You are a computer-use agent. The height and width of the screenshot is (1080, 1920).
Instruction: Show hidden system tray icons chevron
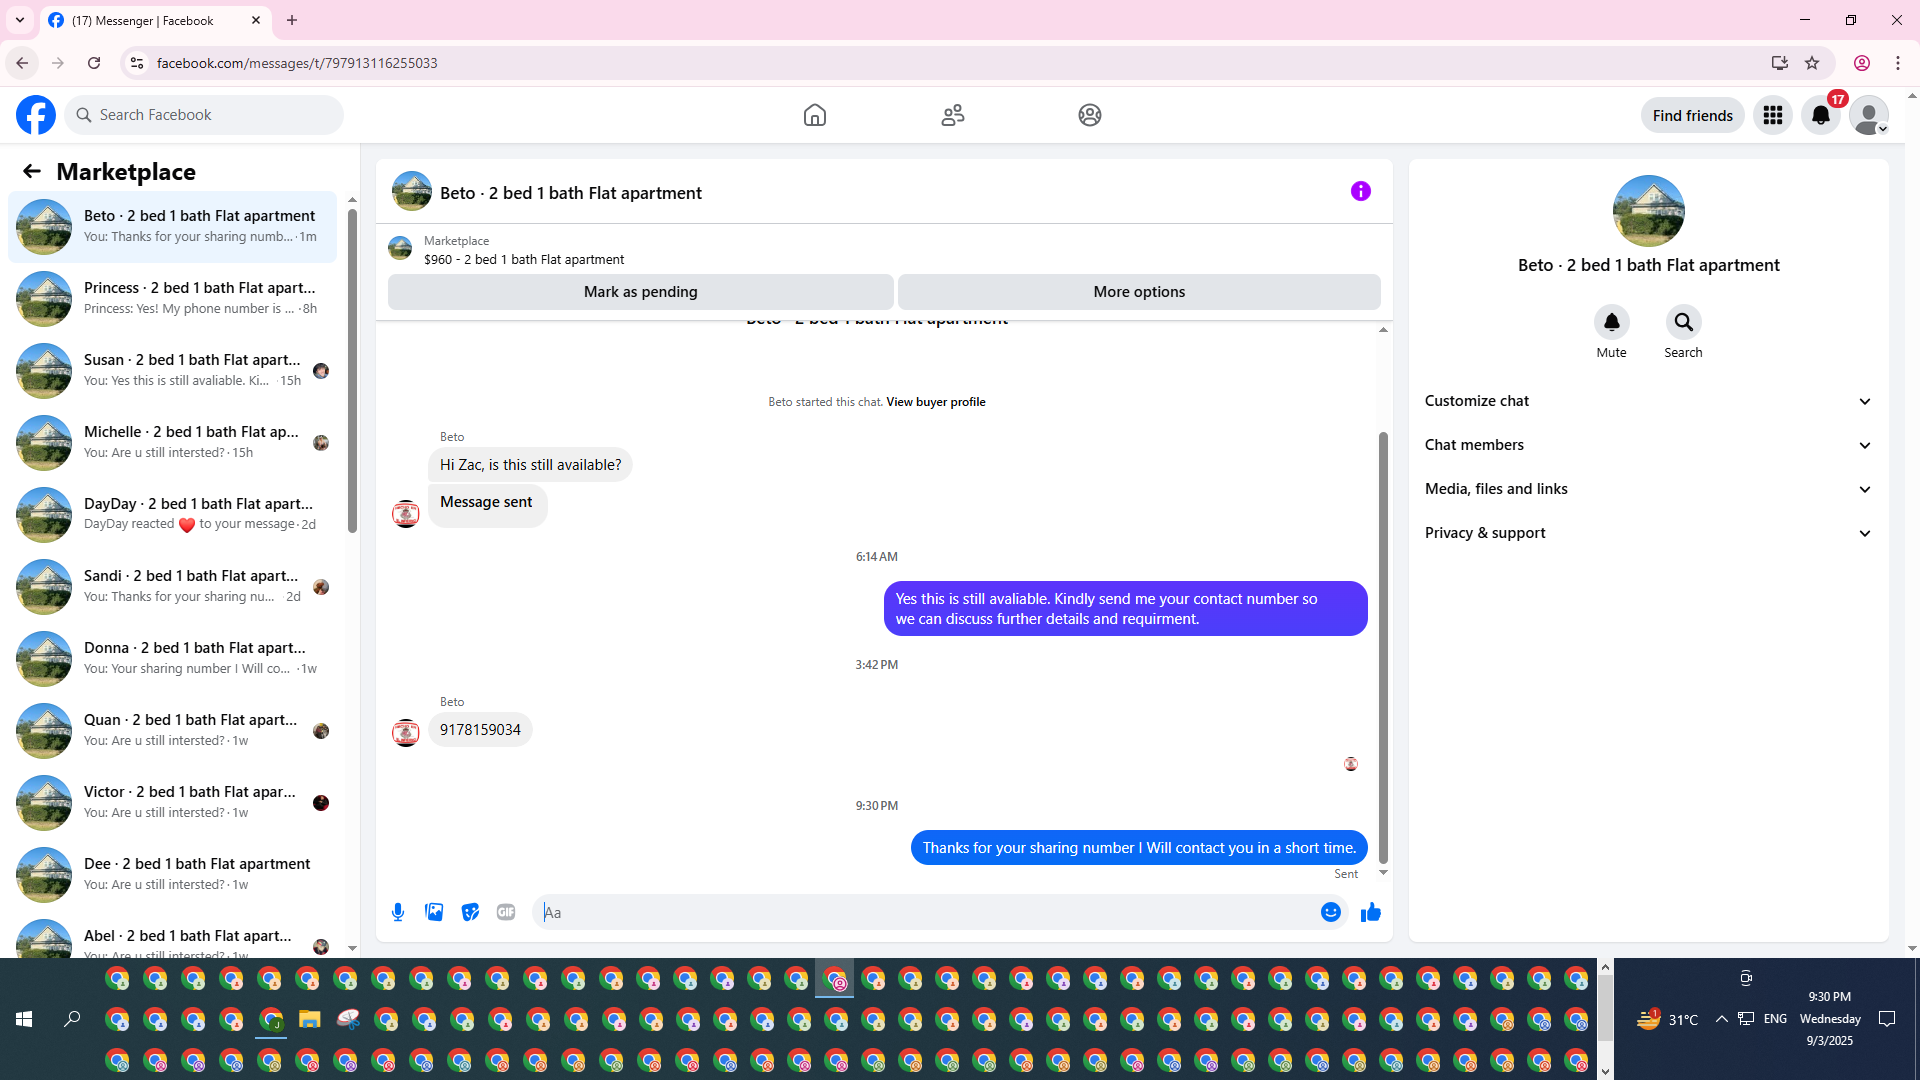point(1721,1019)
